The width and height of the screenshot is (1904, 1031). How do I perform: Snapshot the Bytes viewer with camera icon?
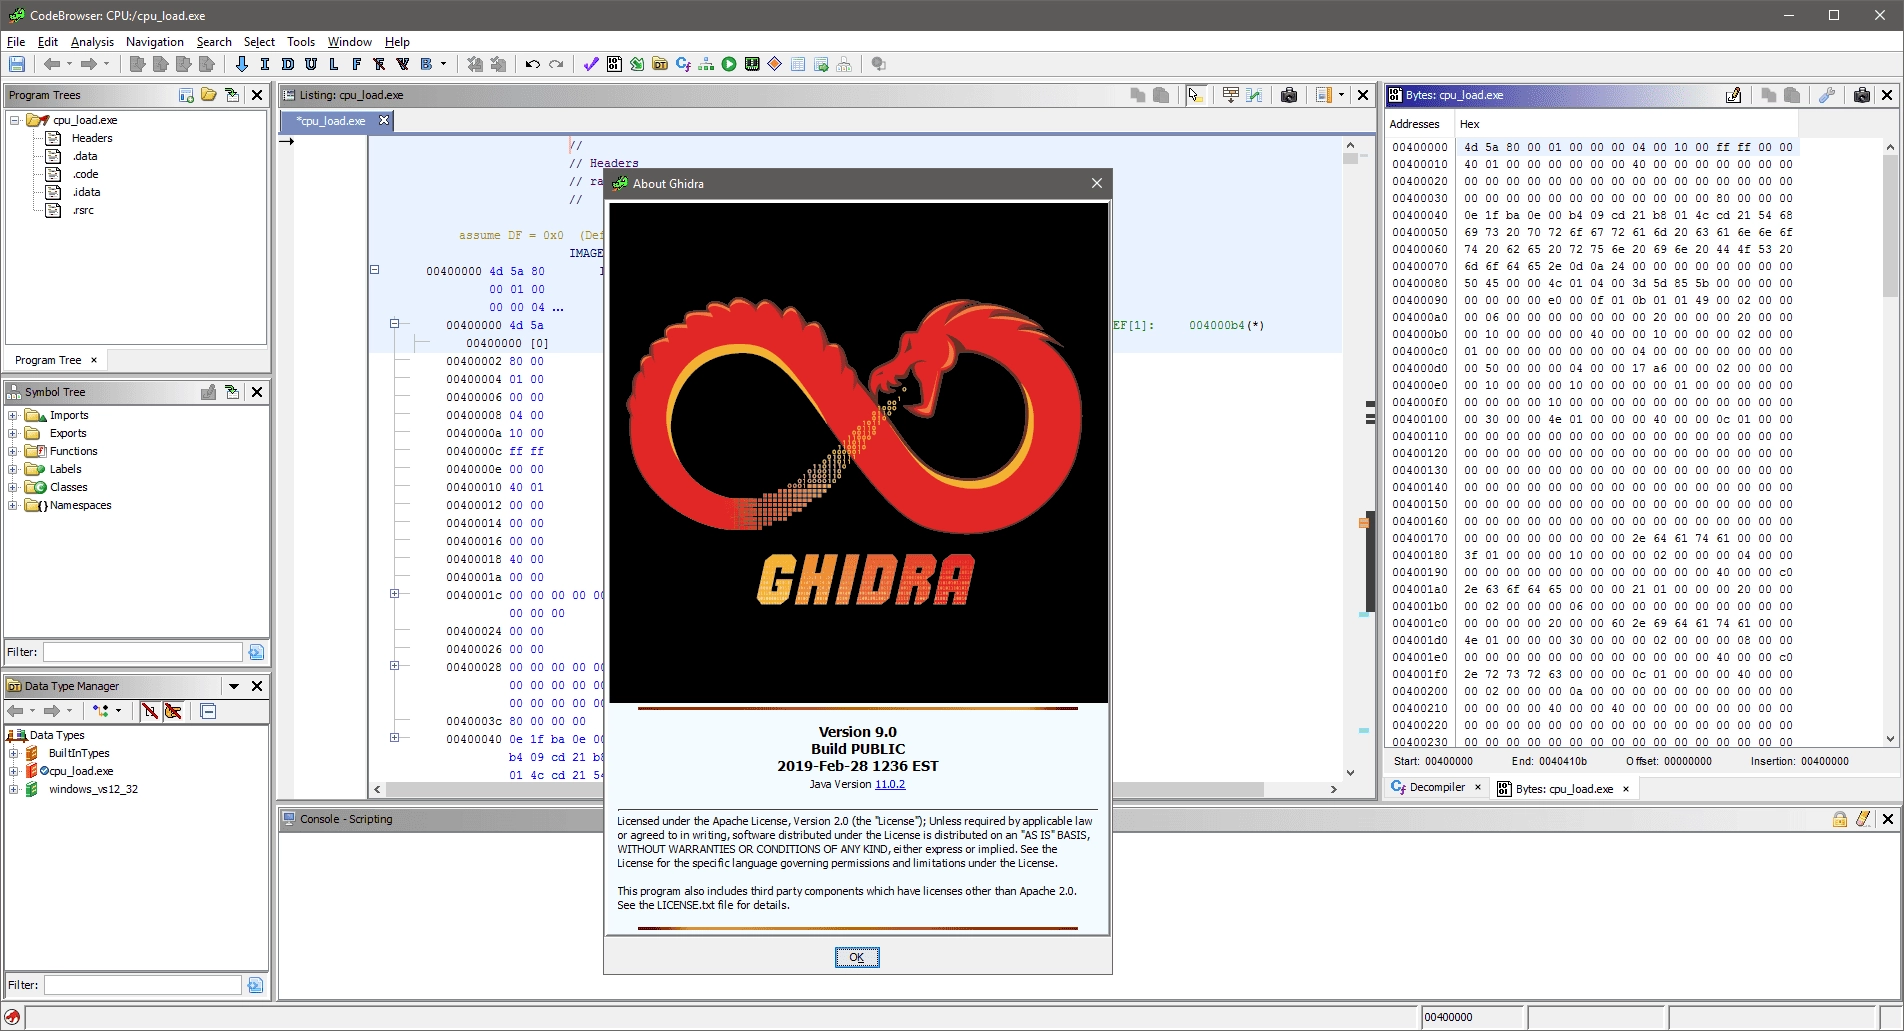tap(1861, 95)
